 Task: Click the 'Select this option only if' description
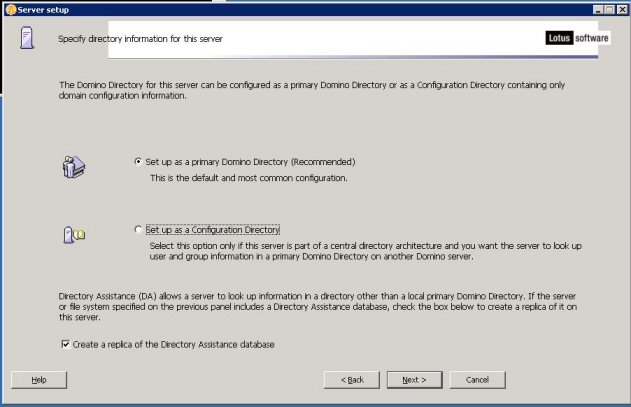pyautogui.click(x=365, y=251)
